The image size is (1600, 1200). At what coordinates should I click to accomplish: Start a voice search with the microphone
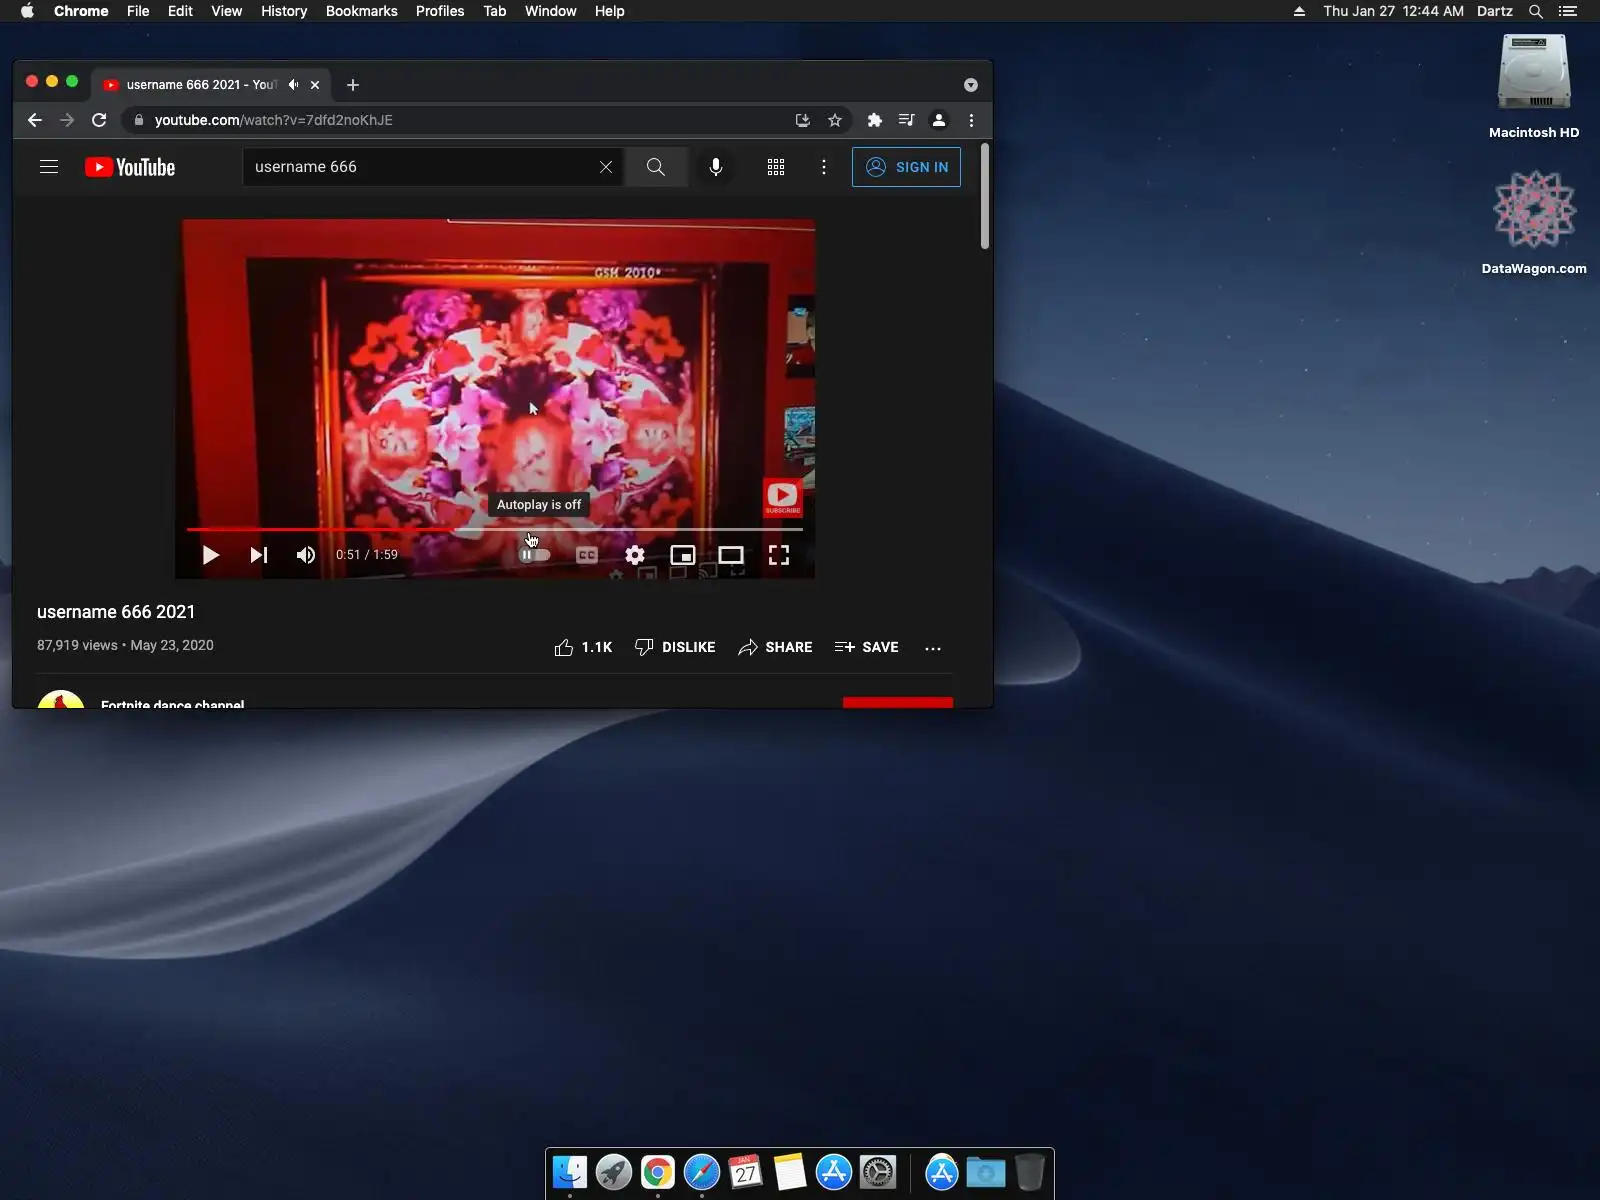(x=716, y=167)
